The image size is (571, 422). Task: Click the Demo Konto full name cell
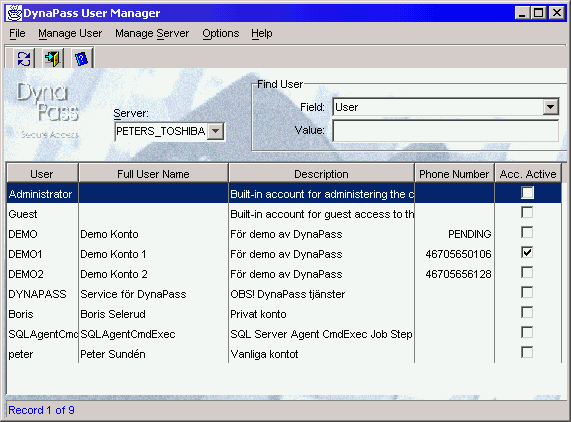click(x=153, y=234)
